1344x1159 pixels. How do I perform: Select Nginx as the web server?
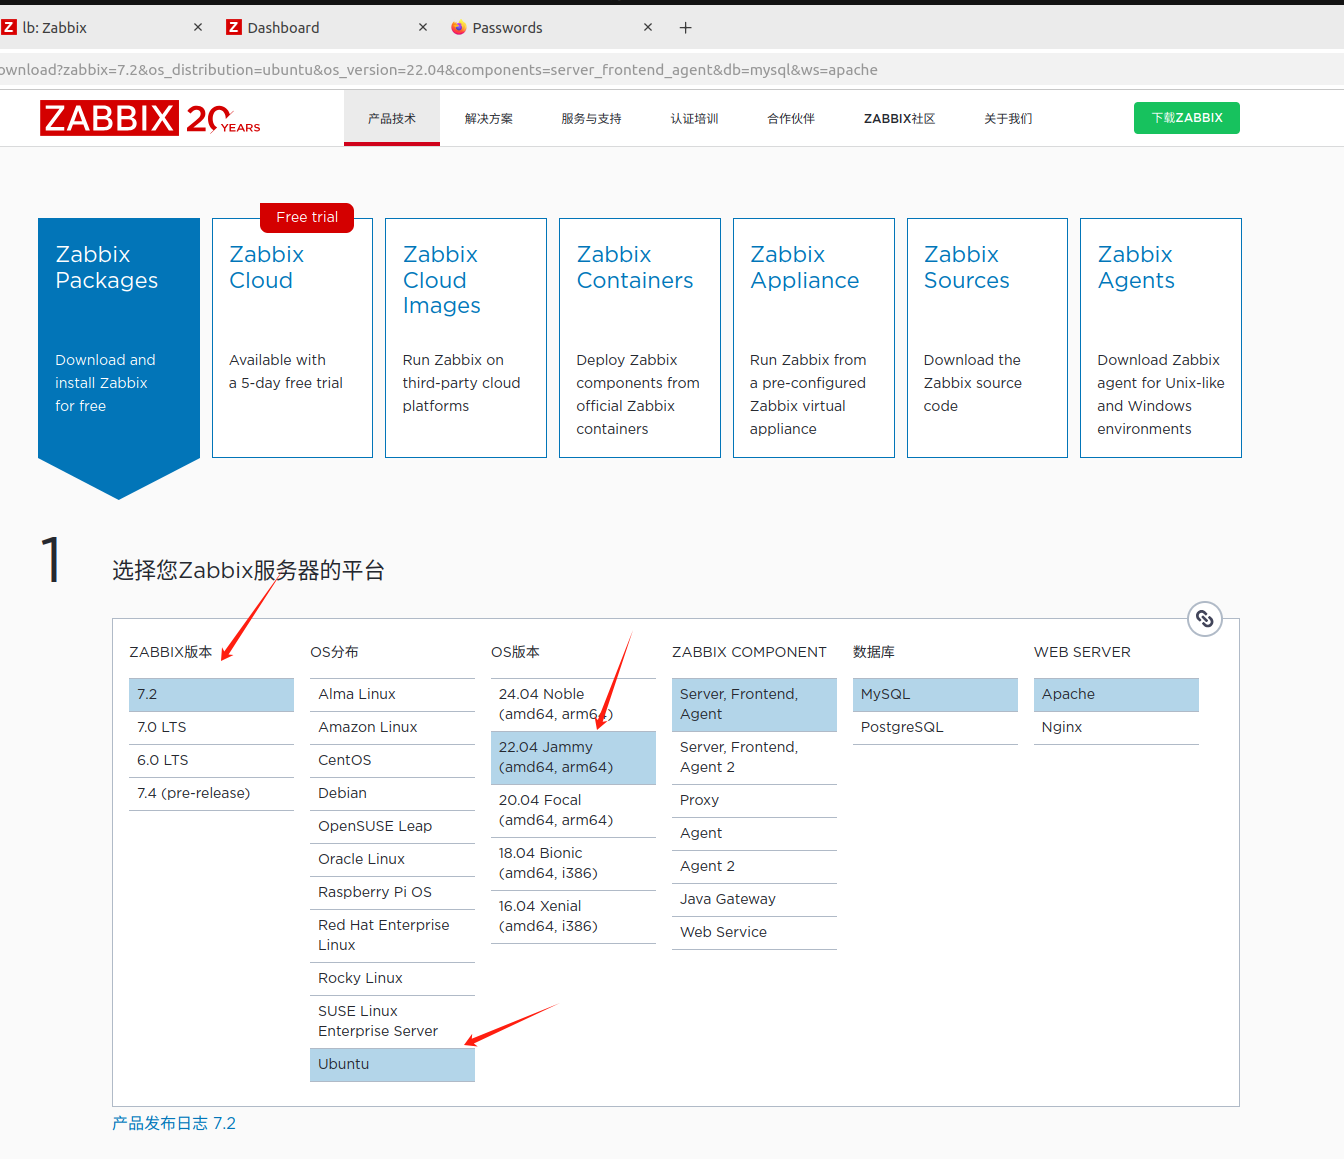click(x=1061, y=727)
